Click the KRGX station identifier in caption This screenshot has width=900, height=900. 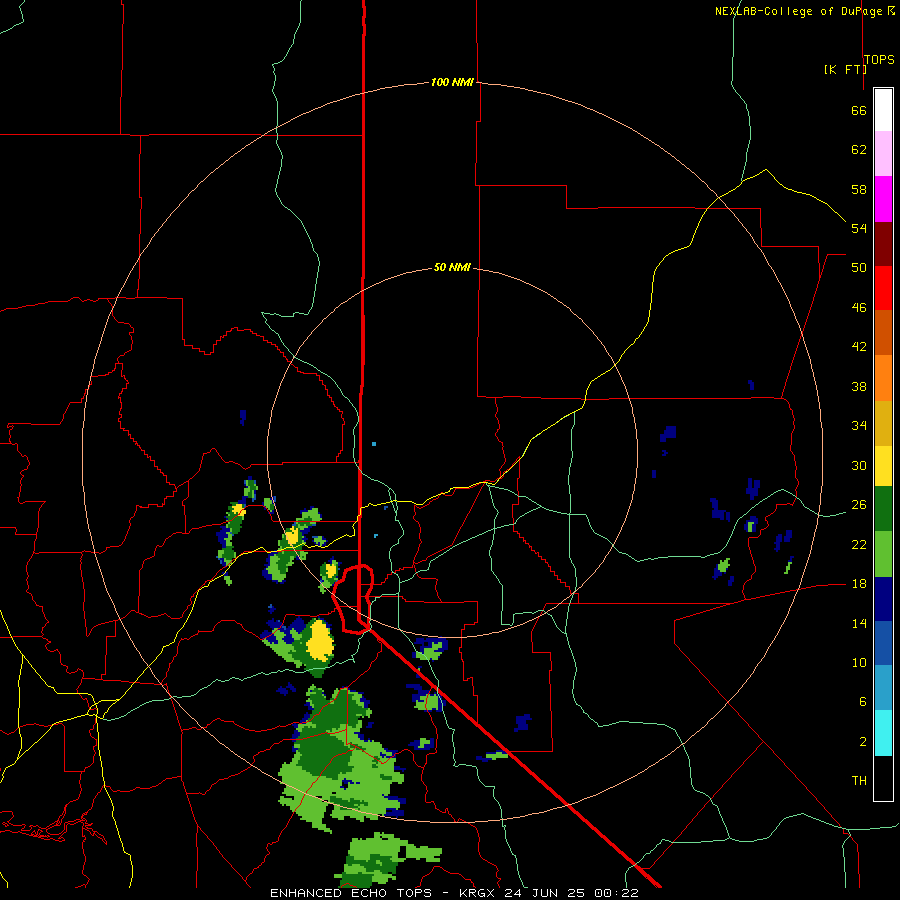(476, 893)
